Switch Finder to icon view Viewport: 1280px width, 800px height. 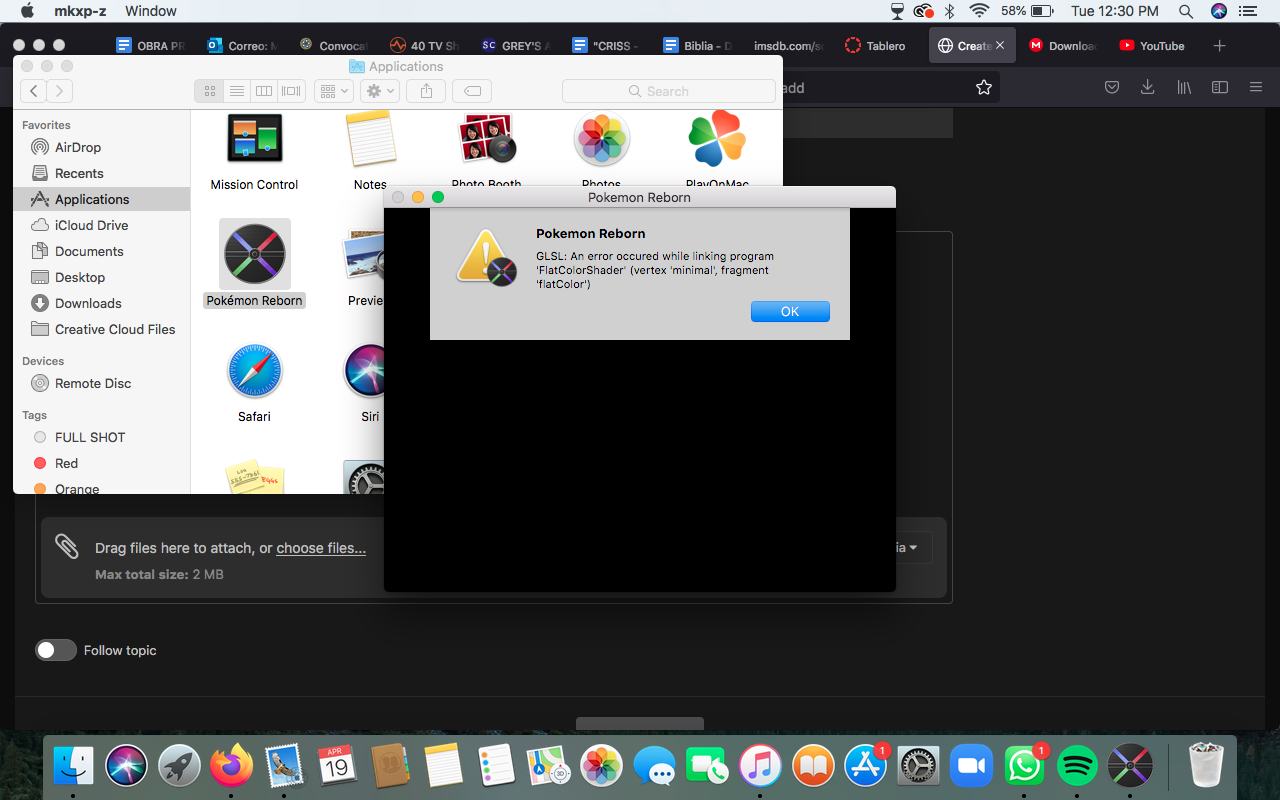click(x=209, y=91)
